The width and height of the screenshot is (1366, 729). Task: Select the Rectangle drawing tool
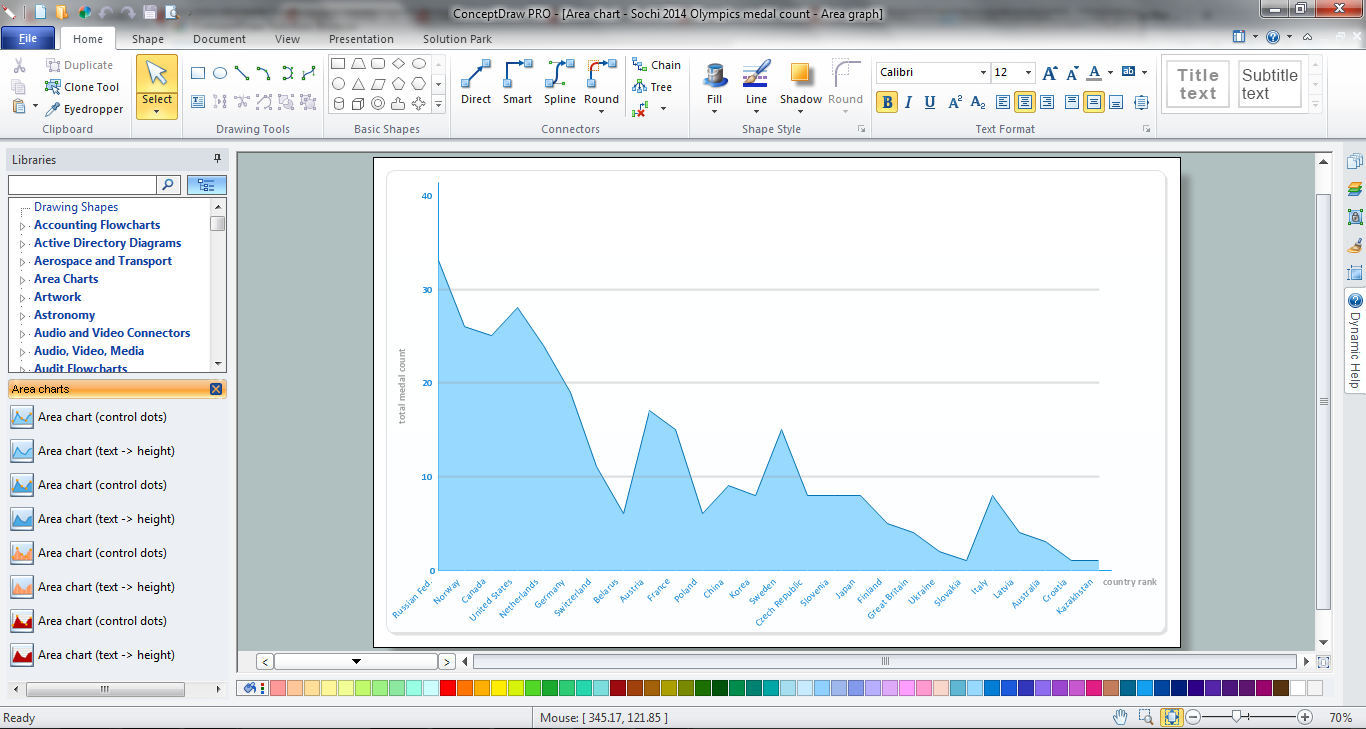198,73
